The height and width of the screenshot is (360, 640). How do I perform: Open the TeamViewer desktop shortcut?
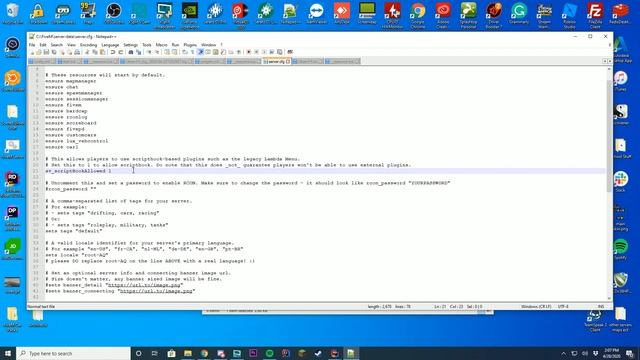tap(316, 14)
